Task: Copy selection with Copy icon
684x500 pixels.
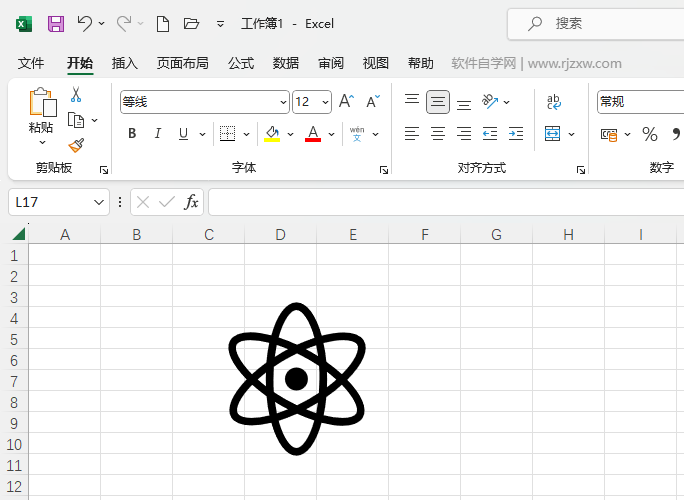Action: pyautogui.click(x=76, y=120)
